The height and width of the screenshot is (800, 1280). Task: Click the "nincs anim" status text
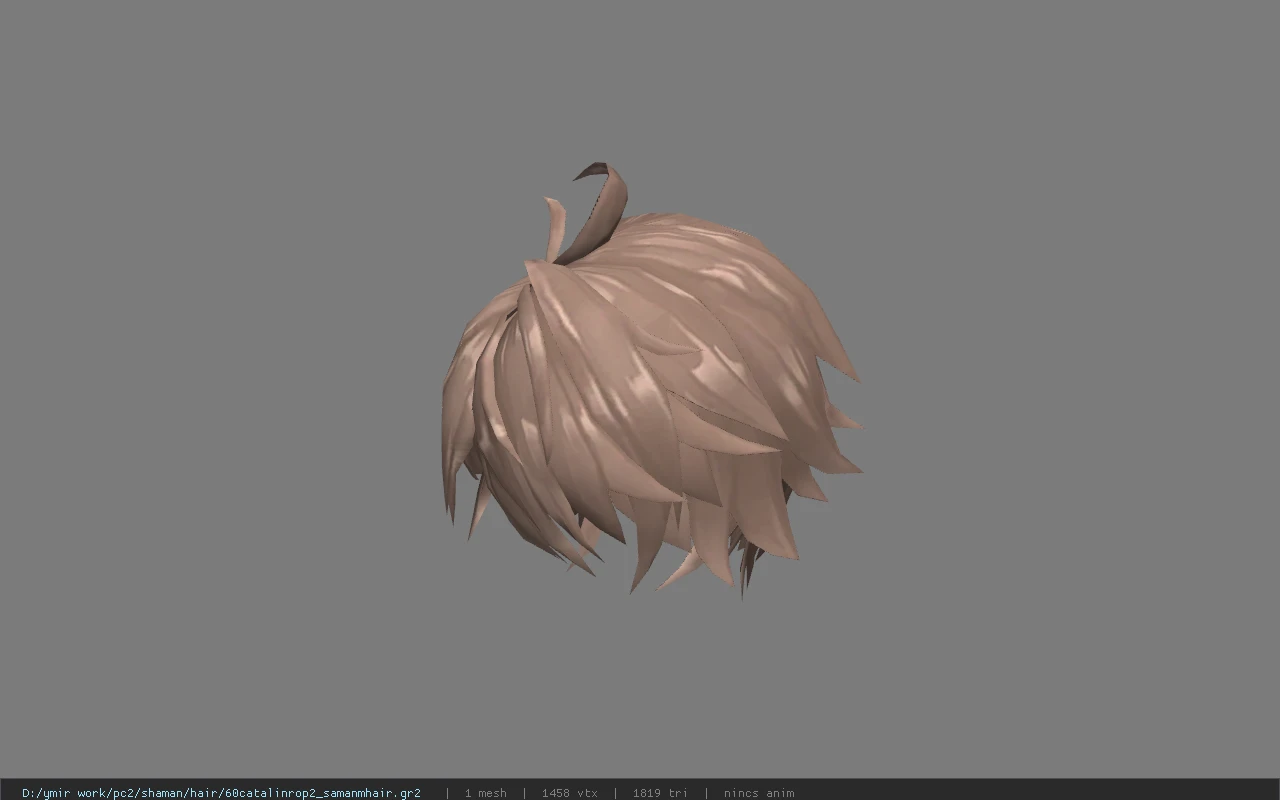[x=759, y=793]
